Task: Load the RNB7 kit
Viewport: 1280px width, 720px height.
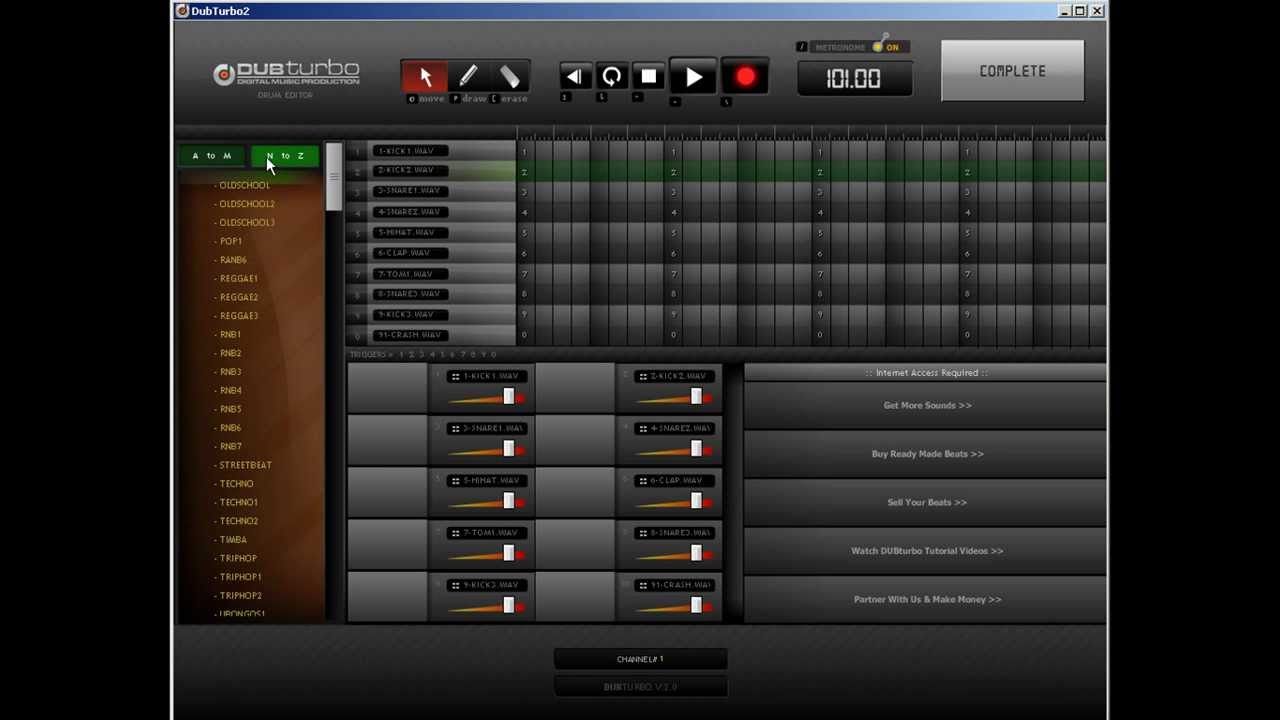Action: pyautogui.click(x=229, y=447)
